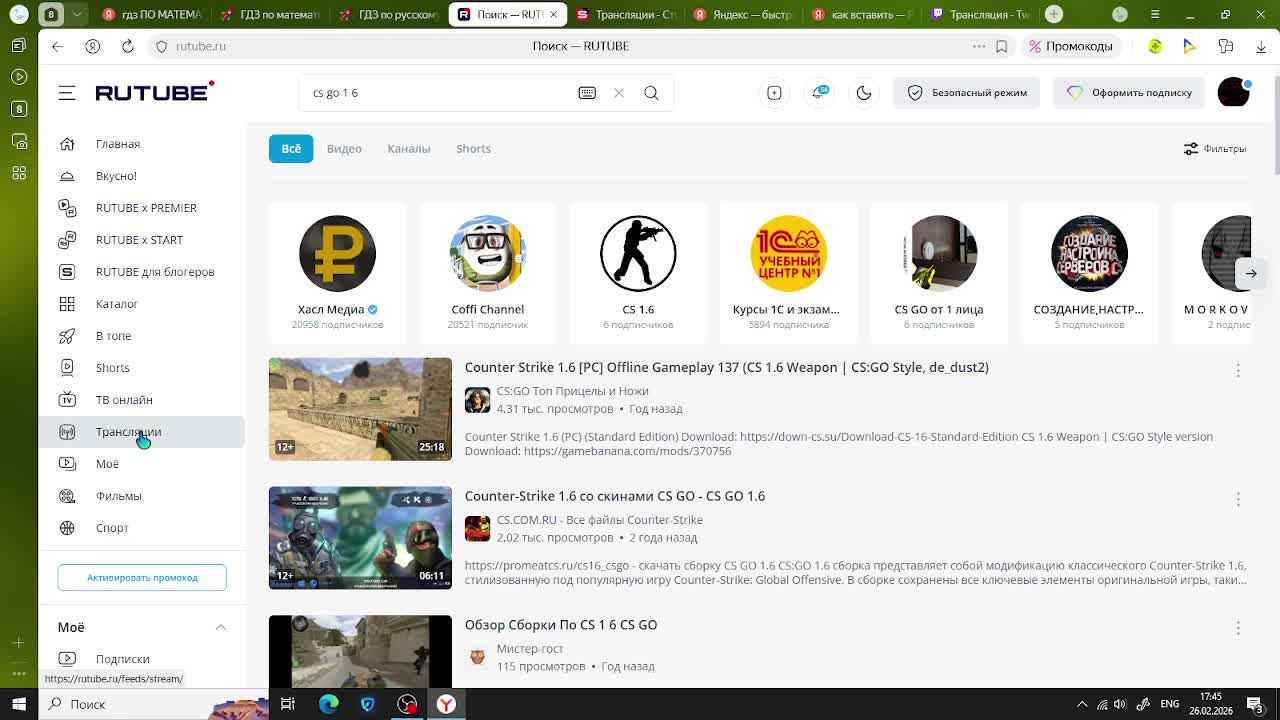This screenshot has width=1280, height=720.
Task: Open the Курсы 1С channel card
Action: point(788,272)
